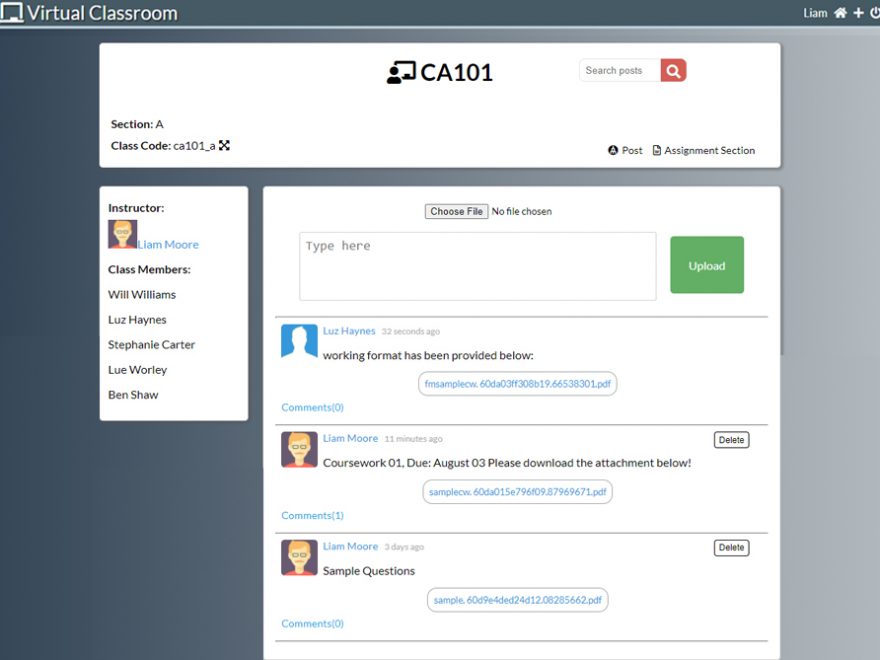880x660 pixels.
Task: Click the plus icon to add a class
Action: (858, 13)
